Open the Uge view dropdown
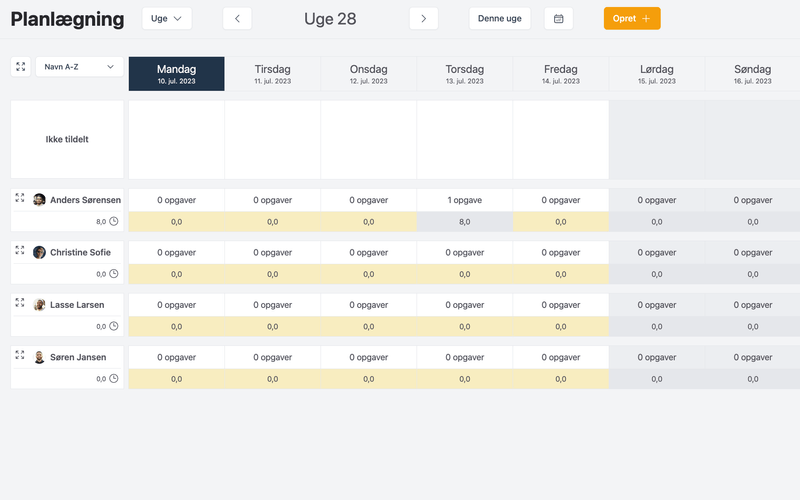The height and width of the screenshot is (500, 800). click(166, 18)
